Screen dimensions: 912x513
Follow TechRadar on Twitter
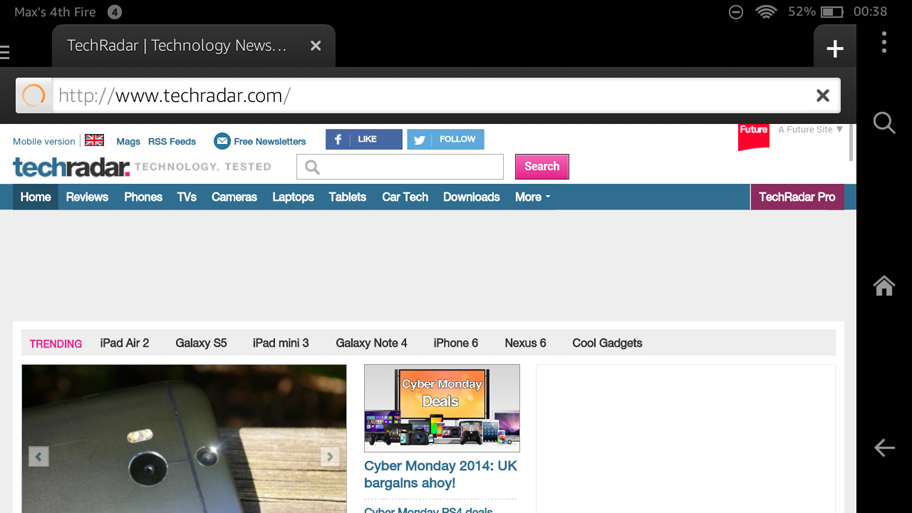pyautogui.click(x=446, y=139)
